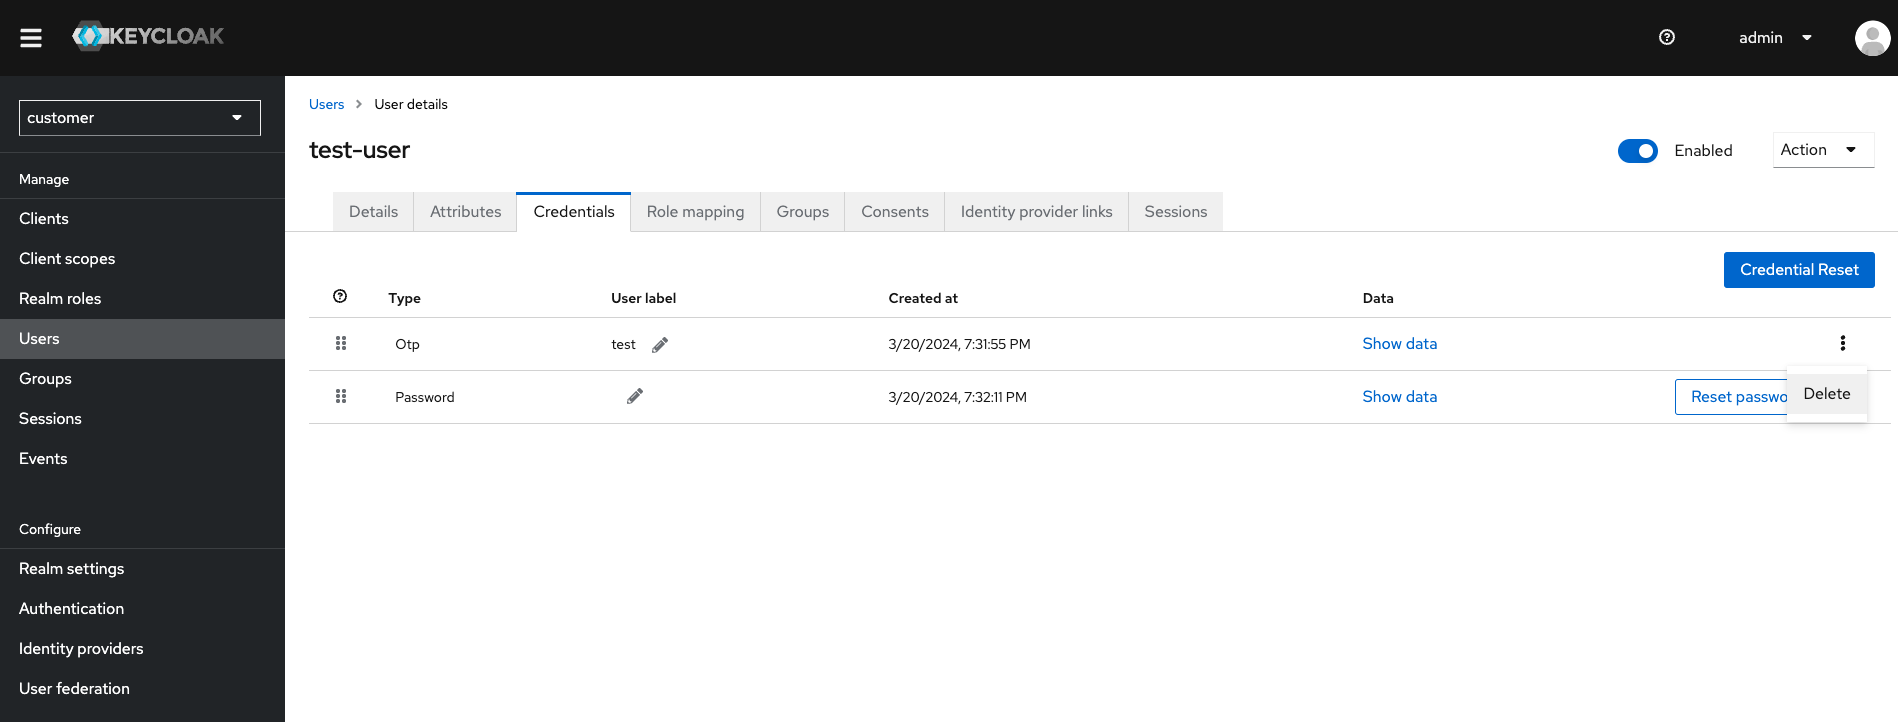This screenshot has width=1898, height=722.
Task: Open Realm settings in sidebar
Action: click(72, 569)
